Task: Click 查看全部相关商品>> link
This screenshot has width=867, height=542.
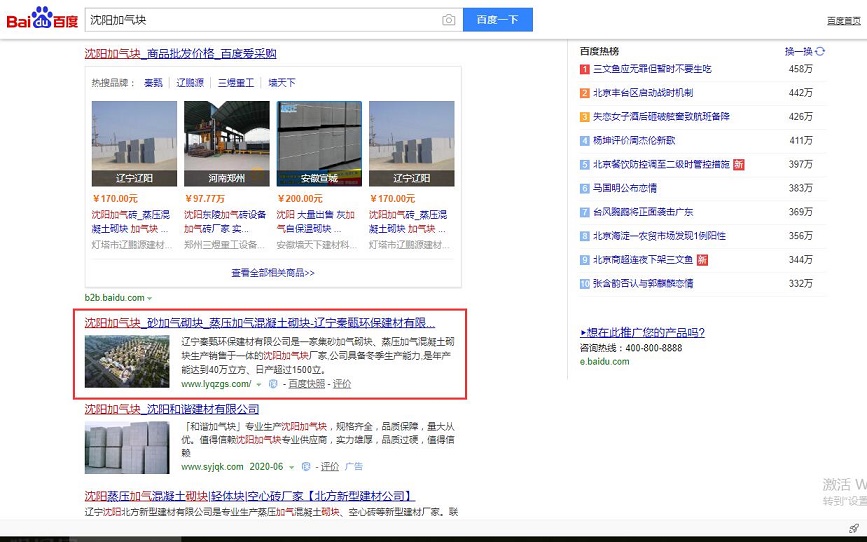Action: pyautogui.click(x=273, y=273)
